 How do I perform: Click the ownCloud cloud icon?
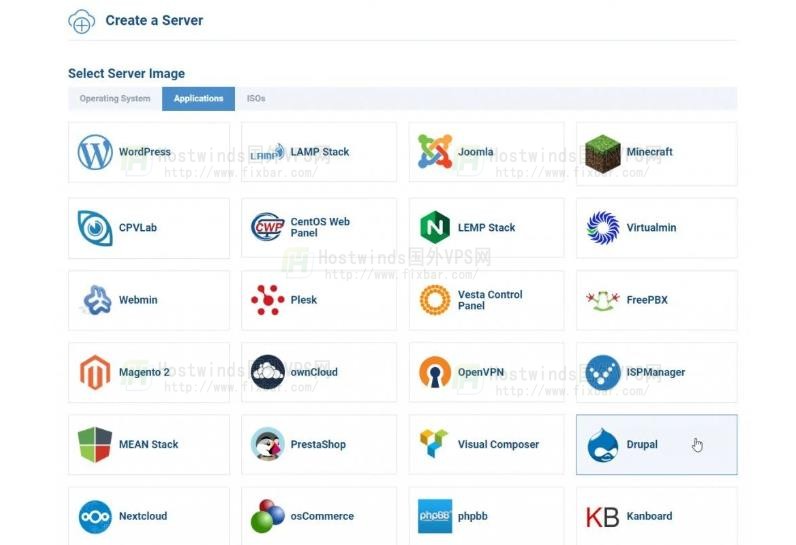coord(268,372)
